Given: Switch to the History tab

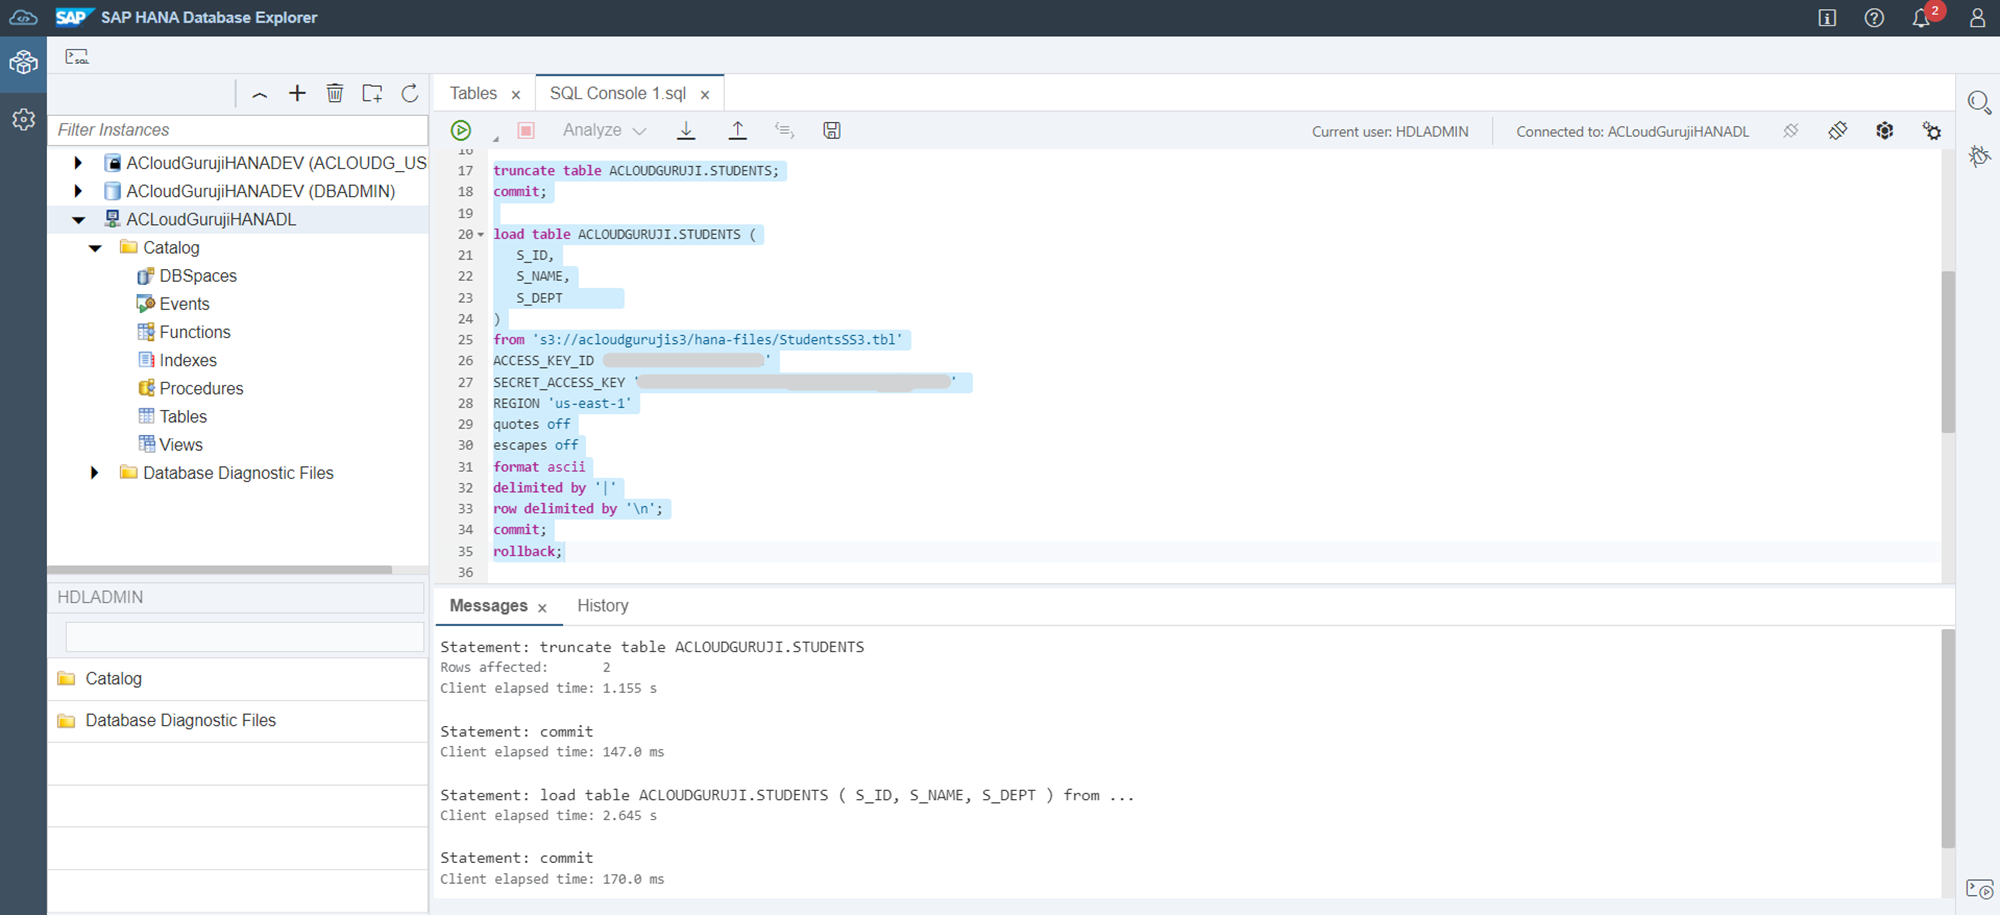Looking at the screenshot, I should pos(602,606).
